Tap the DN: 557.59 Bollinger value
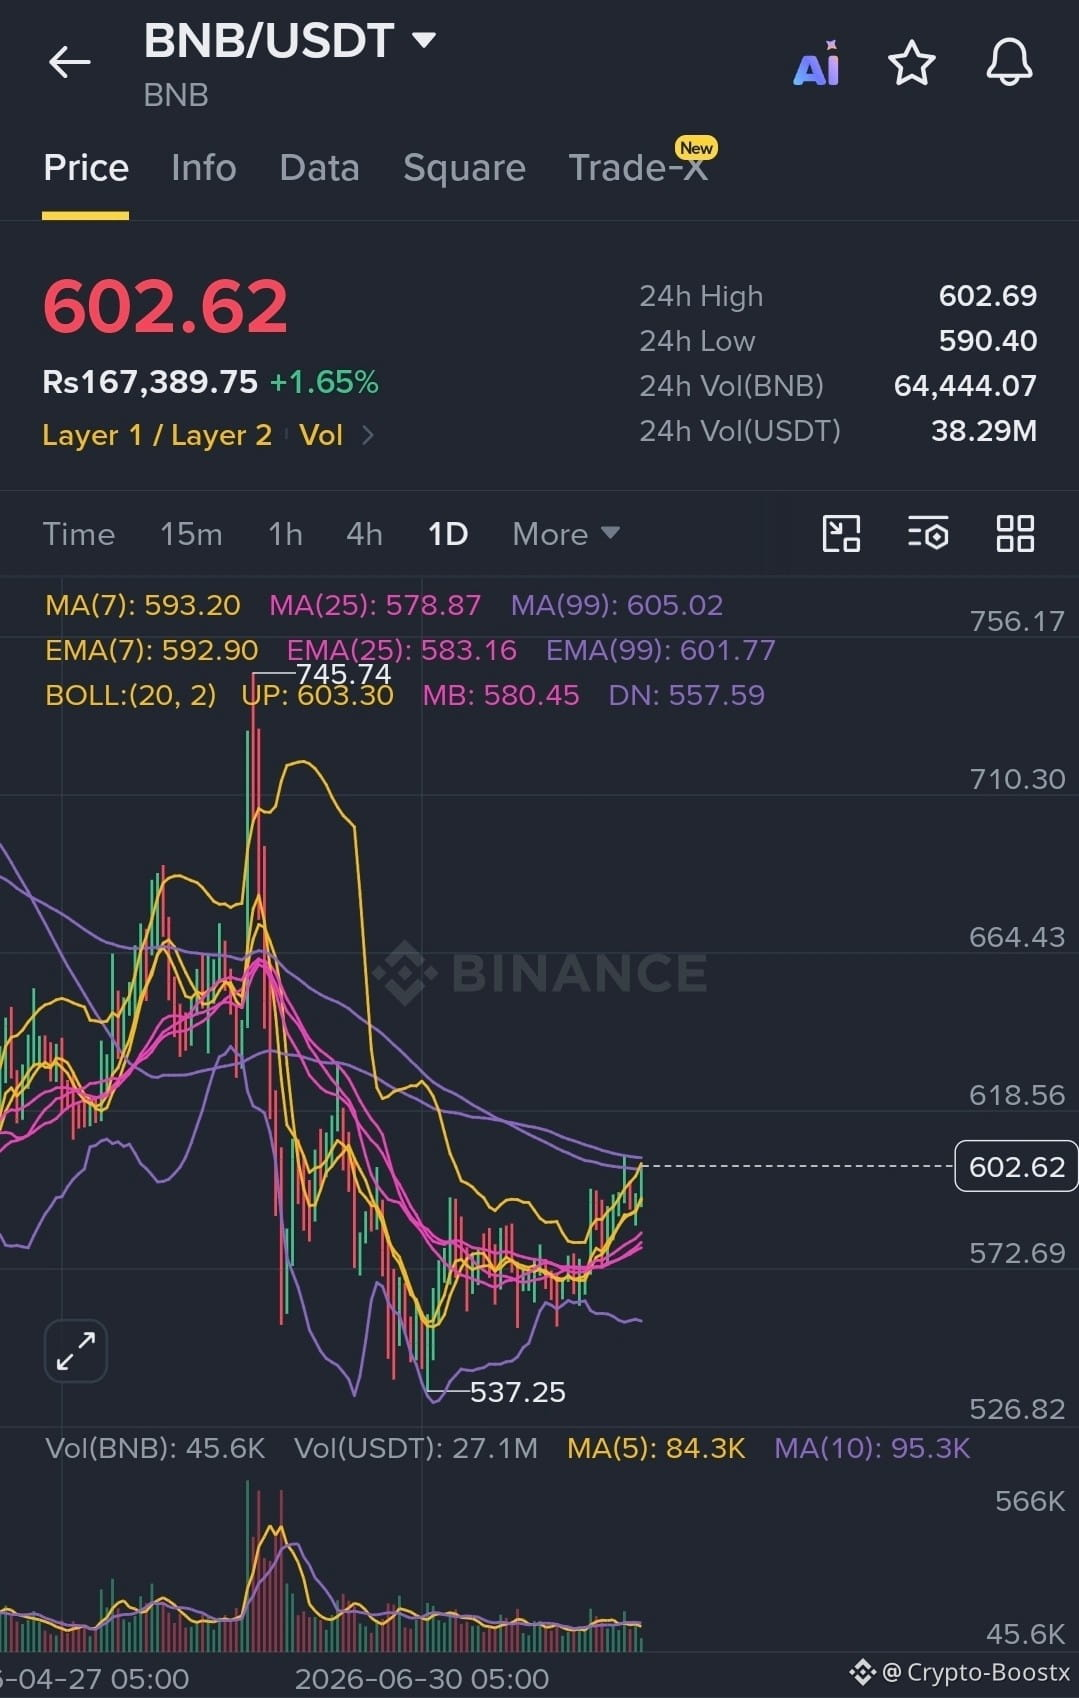 point(687,695)
